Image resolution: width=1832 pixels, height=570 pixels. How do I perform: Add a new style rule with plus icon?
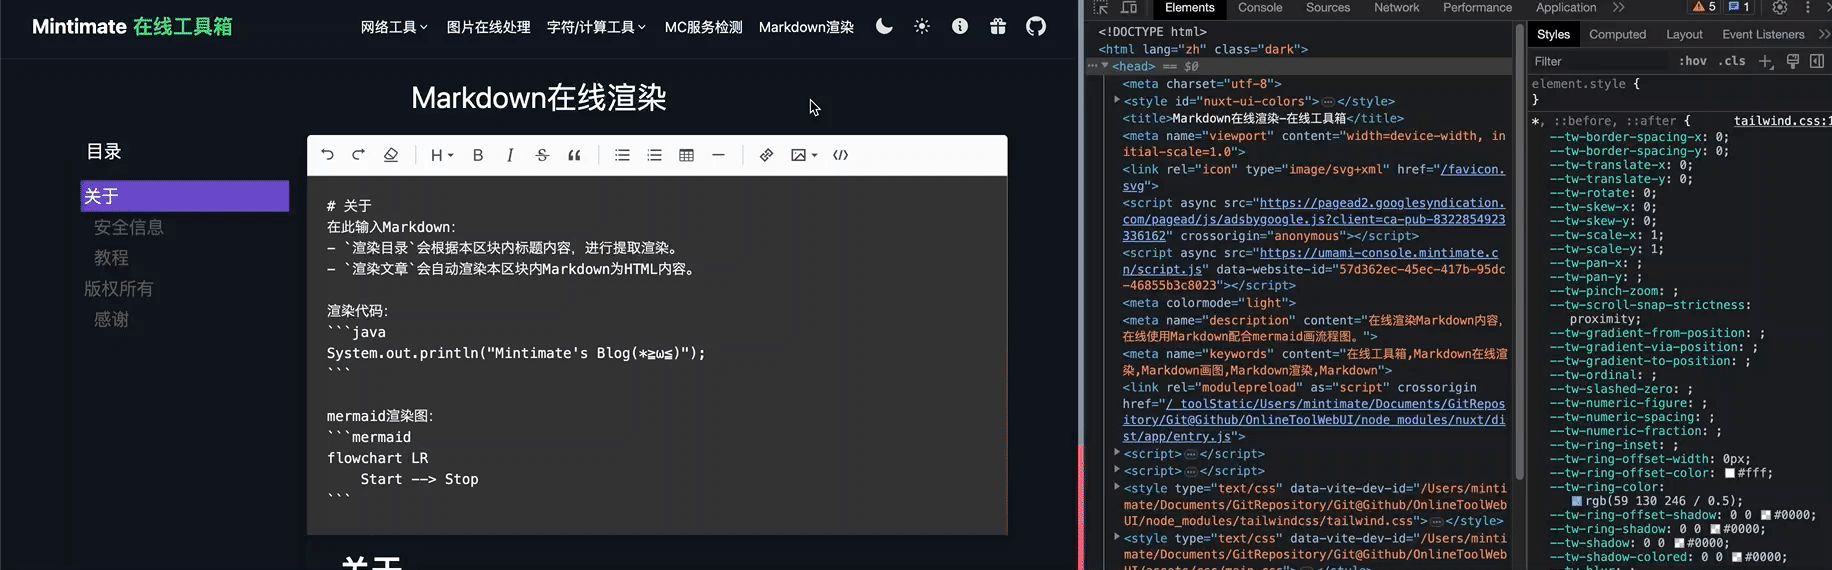click(1766, 61)
